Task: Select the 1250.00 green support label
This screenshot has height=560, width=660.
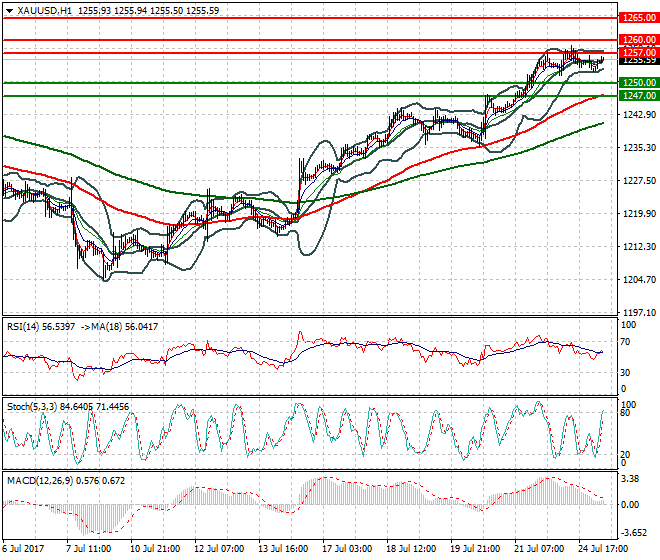Action: (x=639, y=83)
